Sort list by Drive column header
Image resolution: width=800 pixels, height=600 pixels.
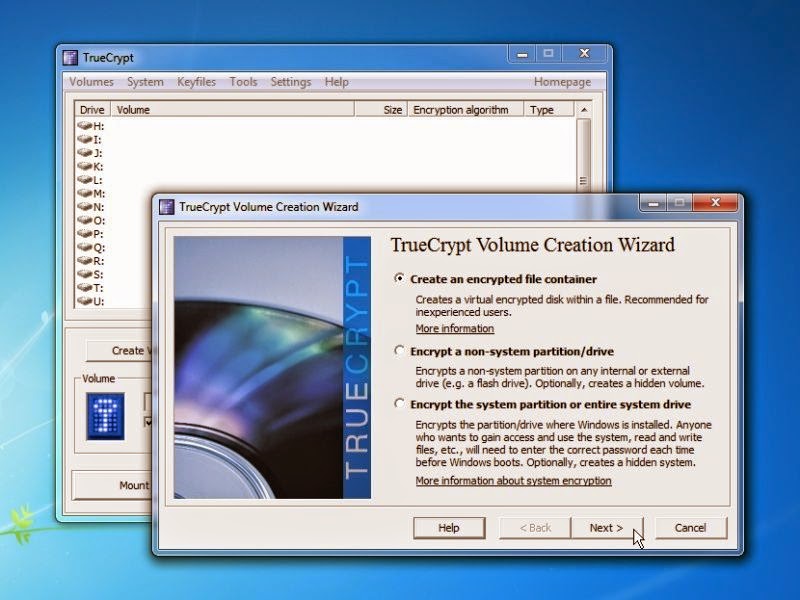(92, 110)
